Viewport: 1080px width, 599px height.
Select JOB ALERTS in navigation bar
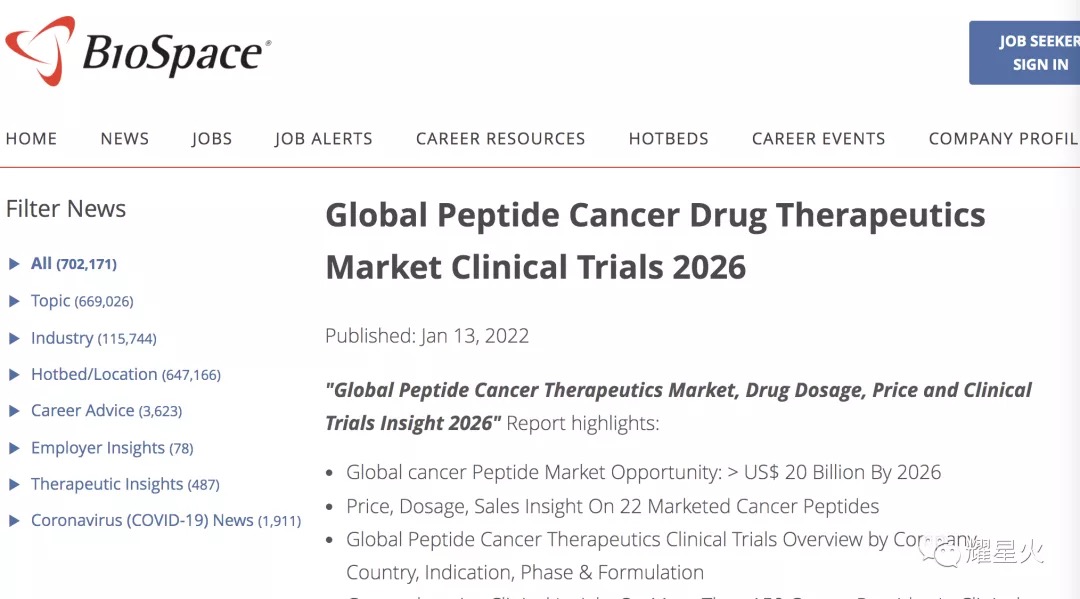323,138
